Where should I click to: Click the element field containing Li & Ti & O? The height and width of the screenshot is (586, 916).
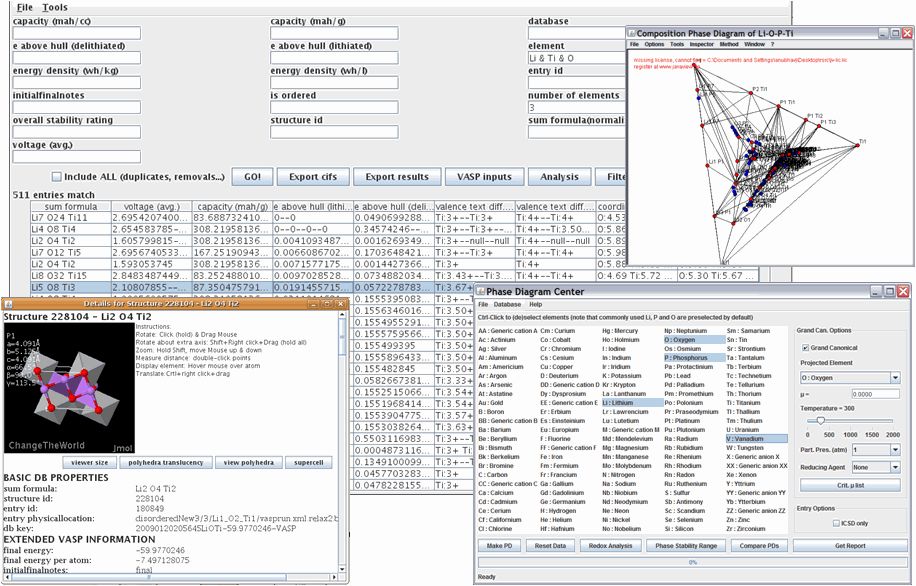[x=577, y=58]
